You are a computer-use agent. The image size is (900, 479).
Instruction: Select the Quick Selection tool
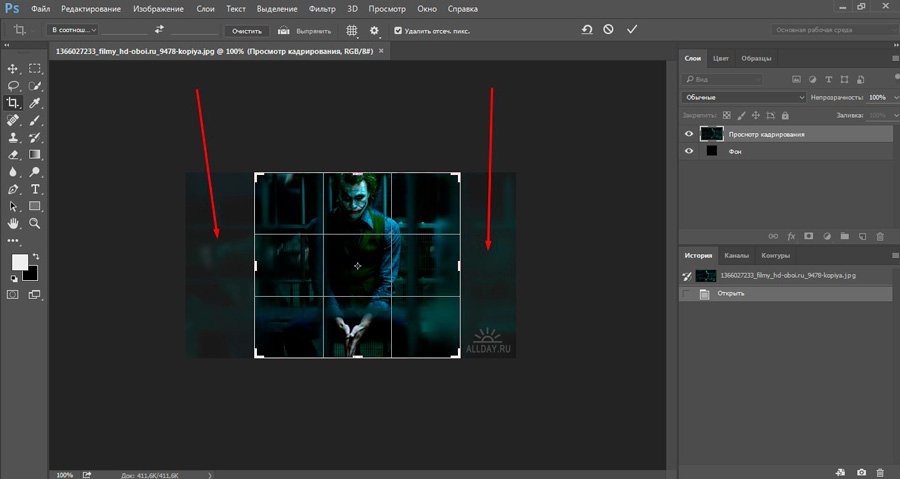pos(35,86)
